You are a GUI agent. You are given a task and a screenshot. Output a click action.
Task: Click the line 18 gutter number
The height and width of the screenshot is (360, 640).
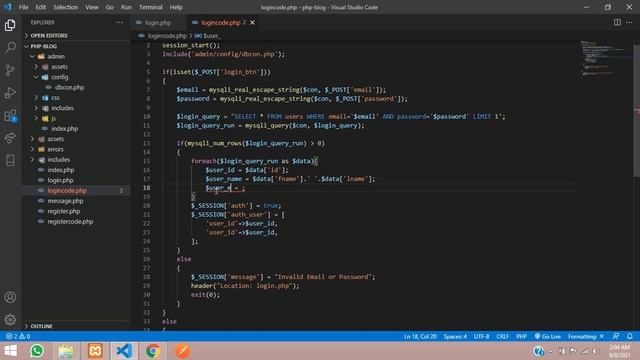tap(147, 188)
